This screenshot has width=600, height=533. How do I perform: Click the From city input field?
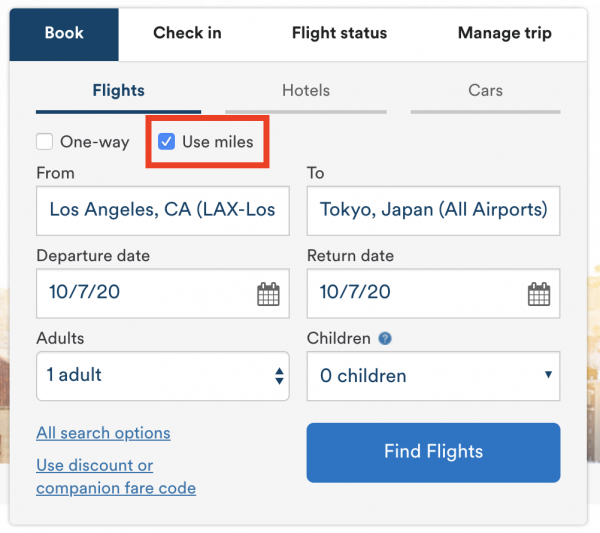pos(162,210)
